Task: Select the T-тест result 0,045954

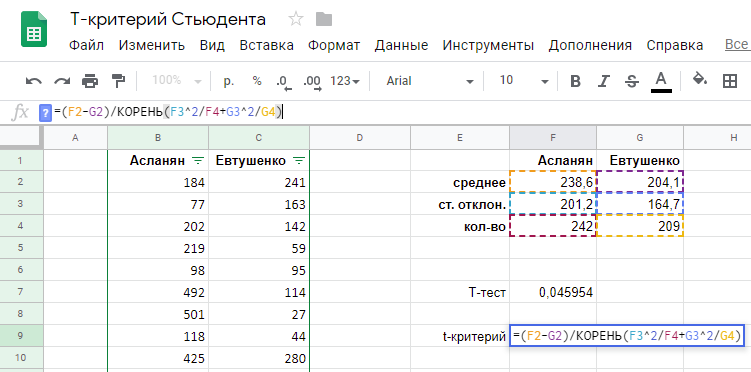Action: pos(553,292)
